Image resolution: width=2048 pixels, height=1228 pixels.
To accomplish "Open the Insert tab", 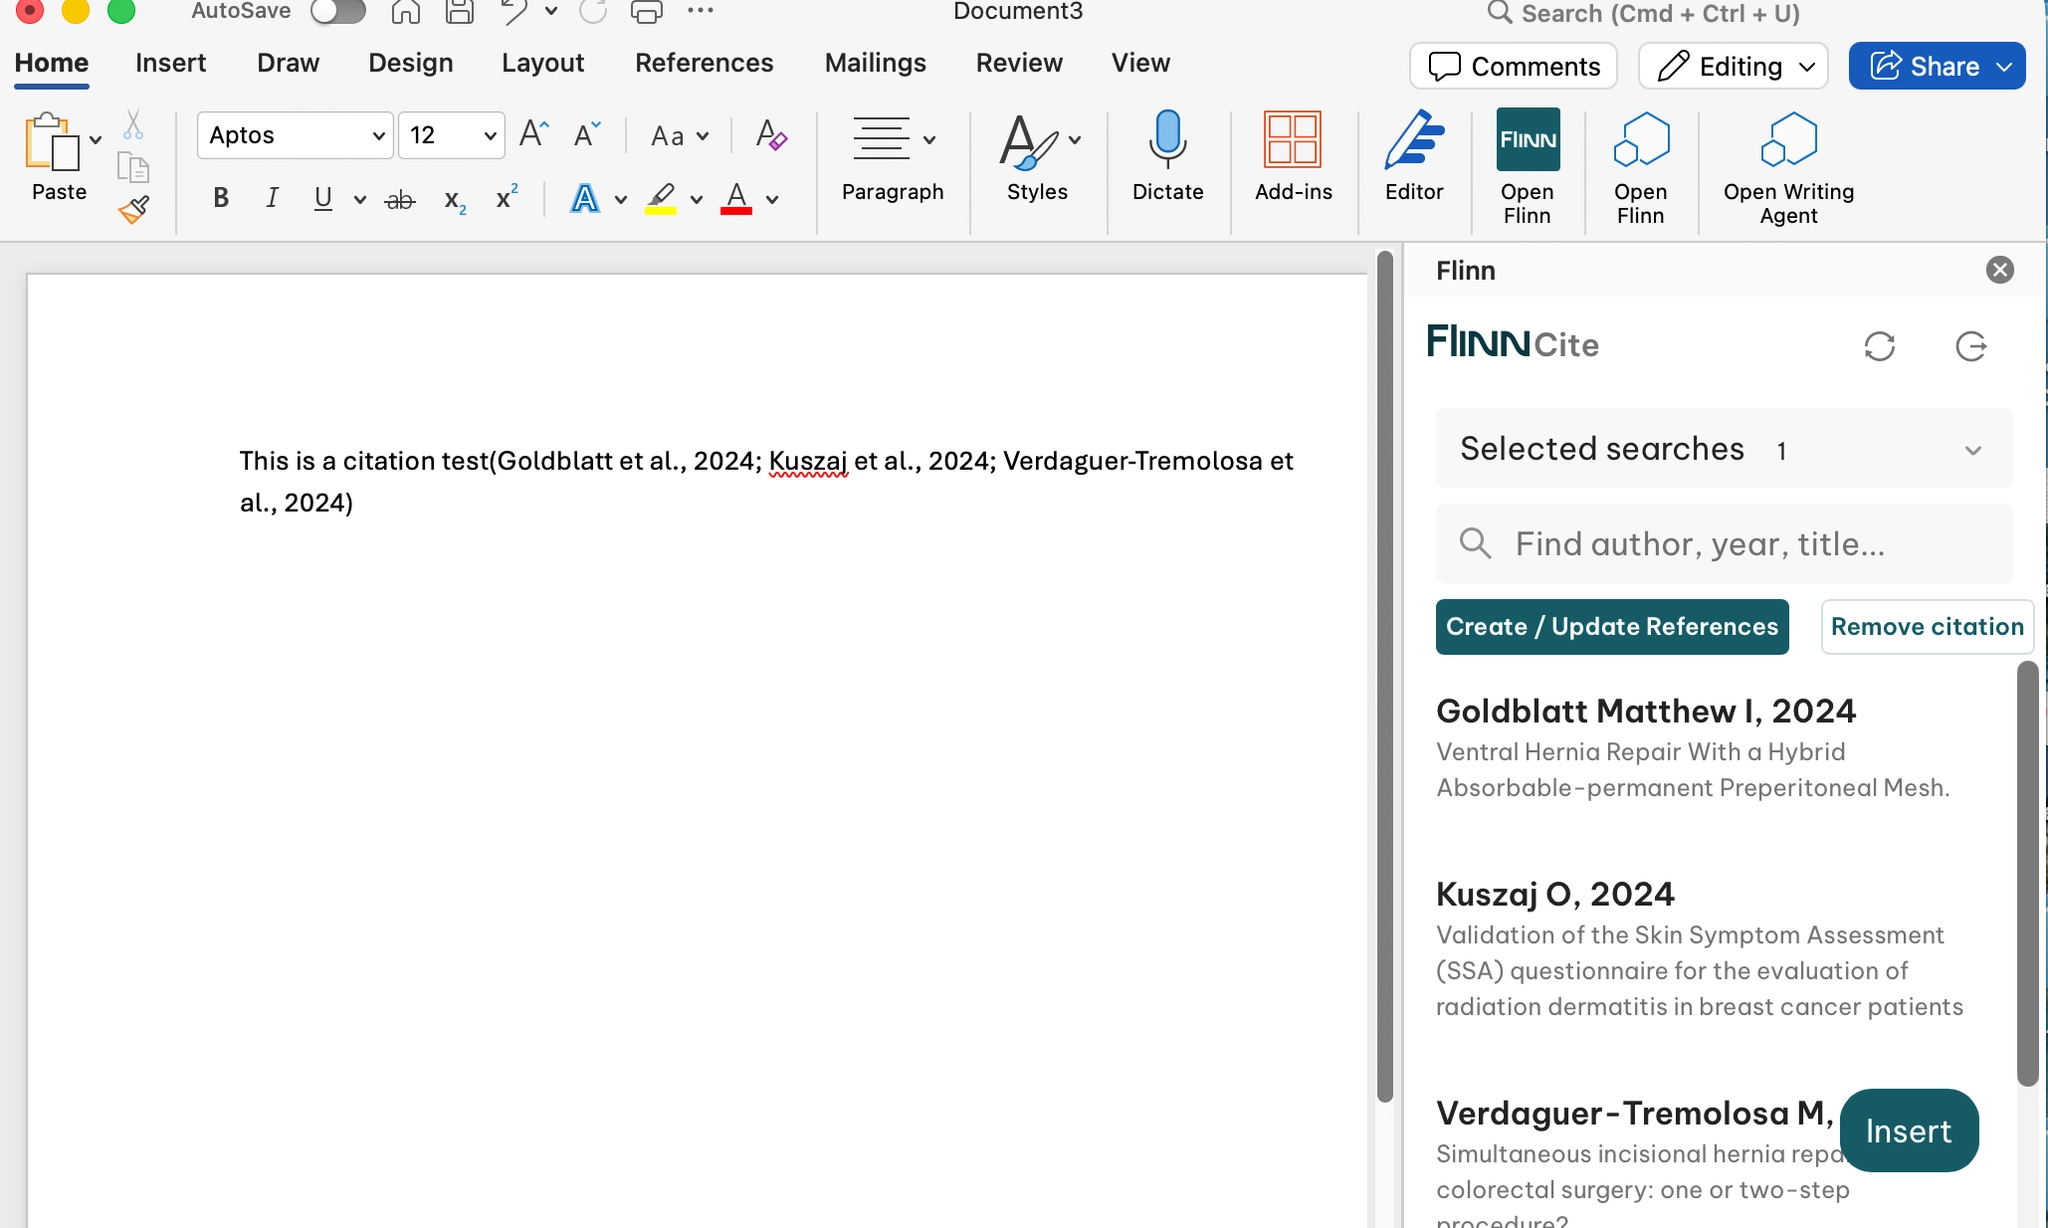I will point(171,63).
